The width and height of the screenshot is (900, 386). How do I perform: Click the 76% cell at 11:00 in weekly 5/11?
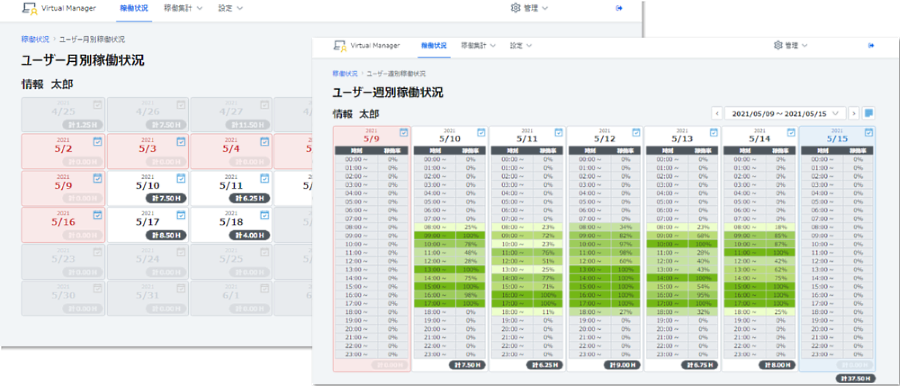[x=548, y=252]
